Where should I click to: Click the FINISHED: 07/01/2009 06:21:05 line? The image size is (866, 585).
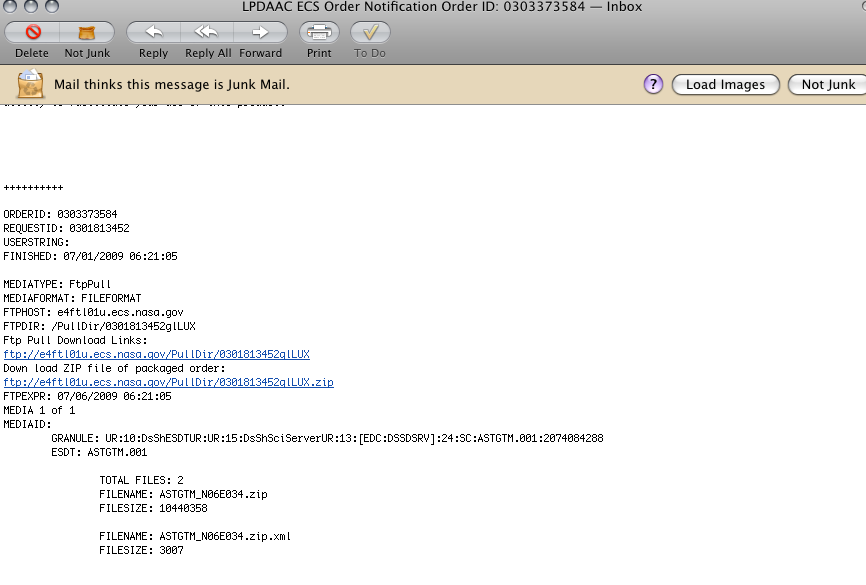pos(90,256)
